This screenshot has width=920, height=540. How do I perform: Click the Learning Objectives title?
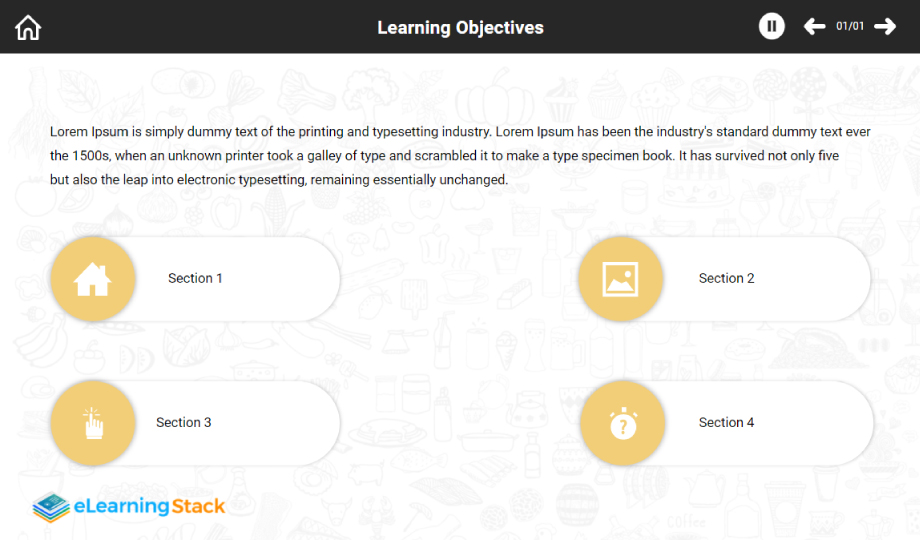(460, 28)
